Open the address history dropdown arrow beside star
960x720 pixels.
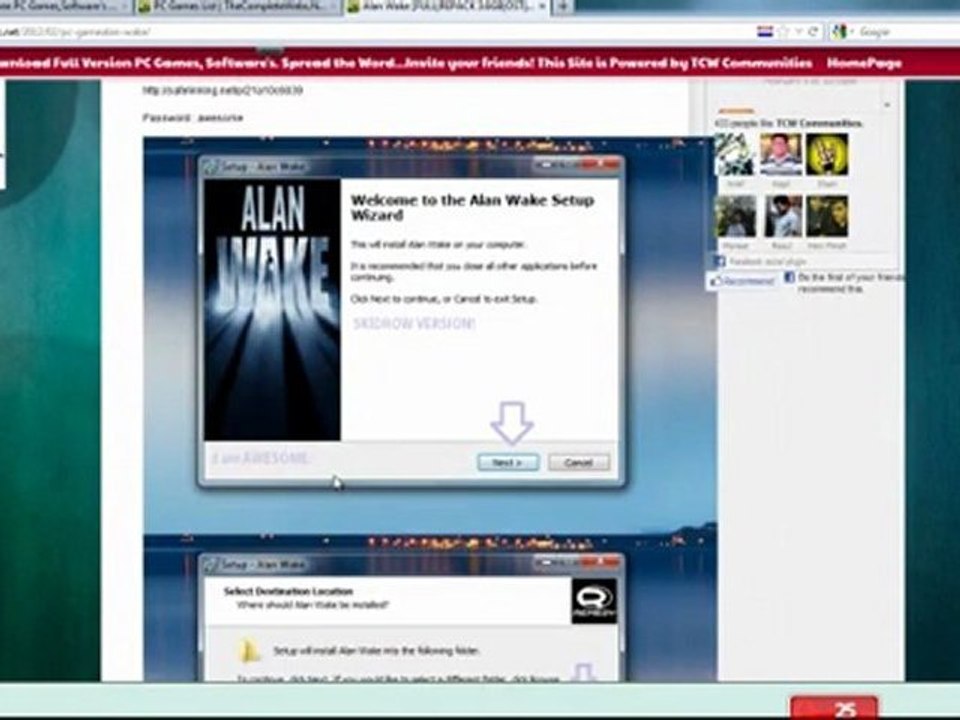798,32
